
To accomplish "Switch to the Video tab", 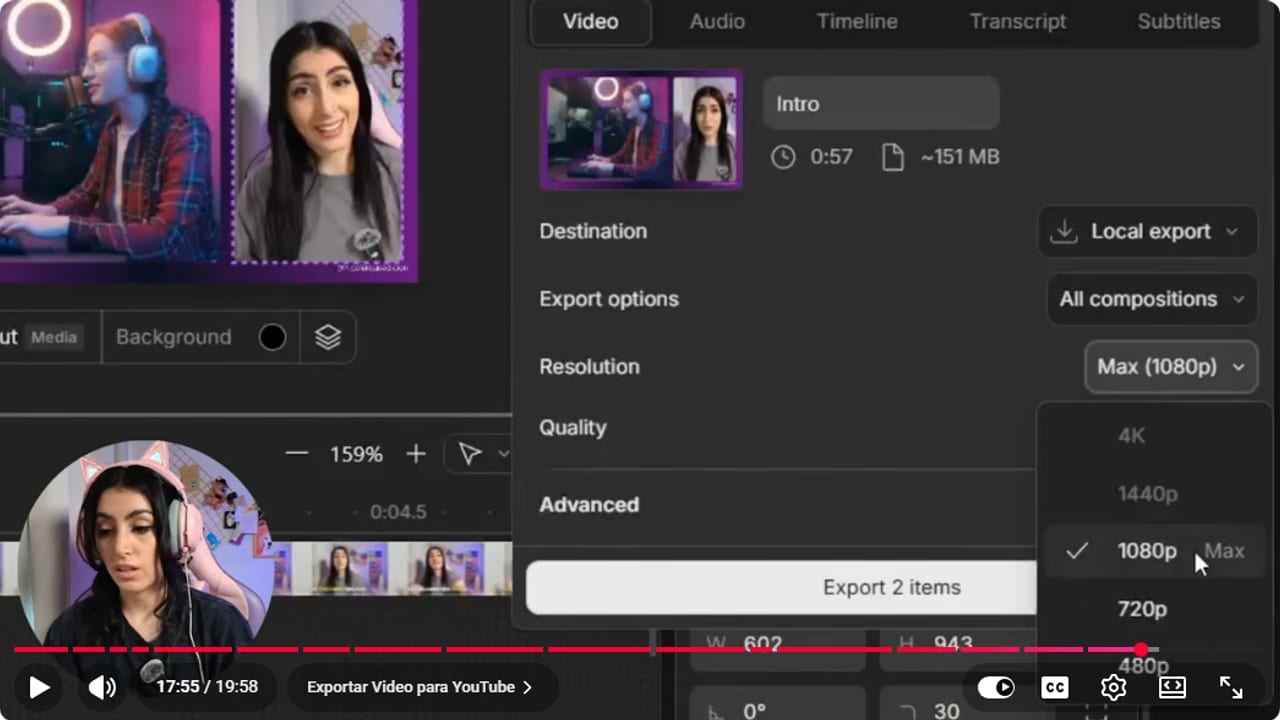I will (590, 22).
